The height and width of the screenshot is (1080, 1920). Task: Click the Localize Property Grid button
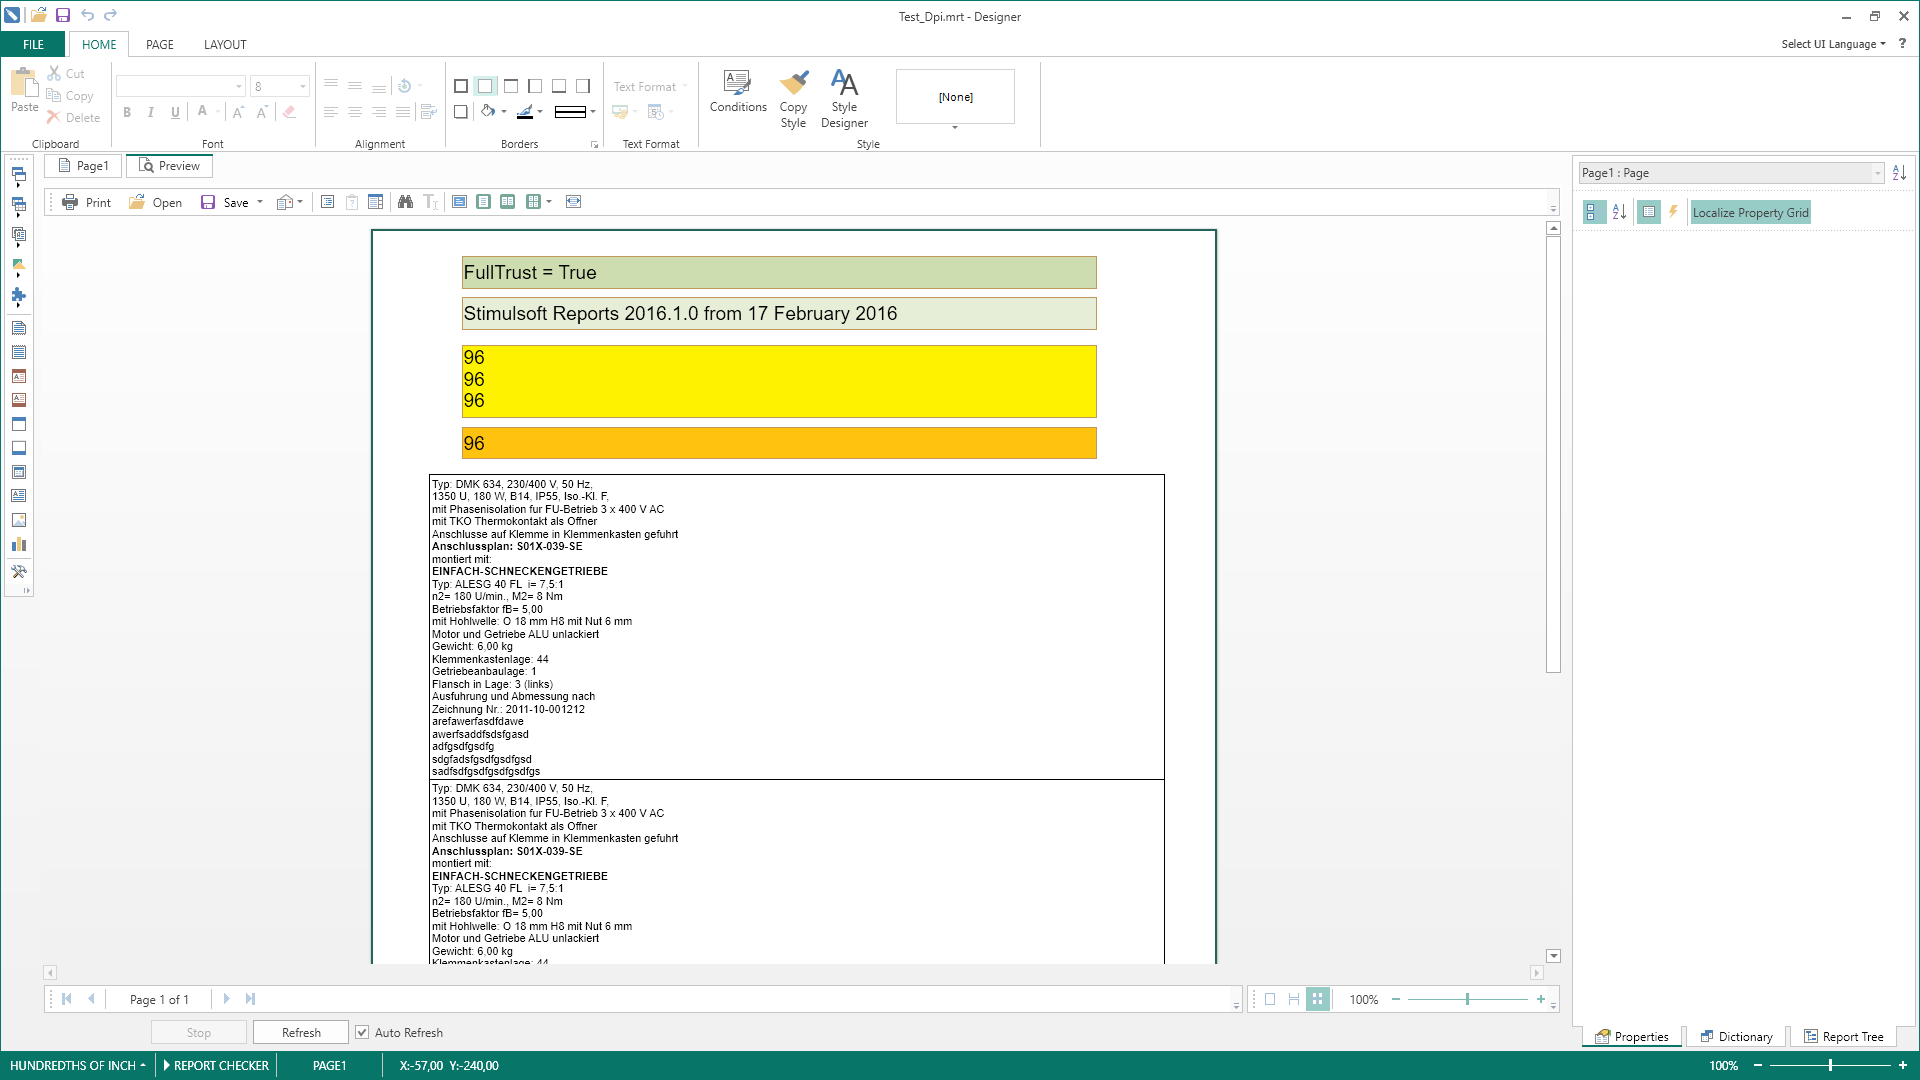(1750, 212)
